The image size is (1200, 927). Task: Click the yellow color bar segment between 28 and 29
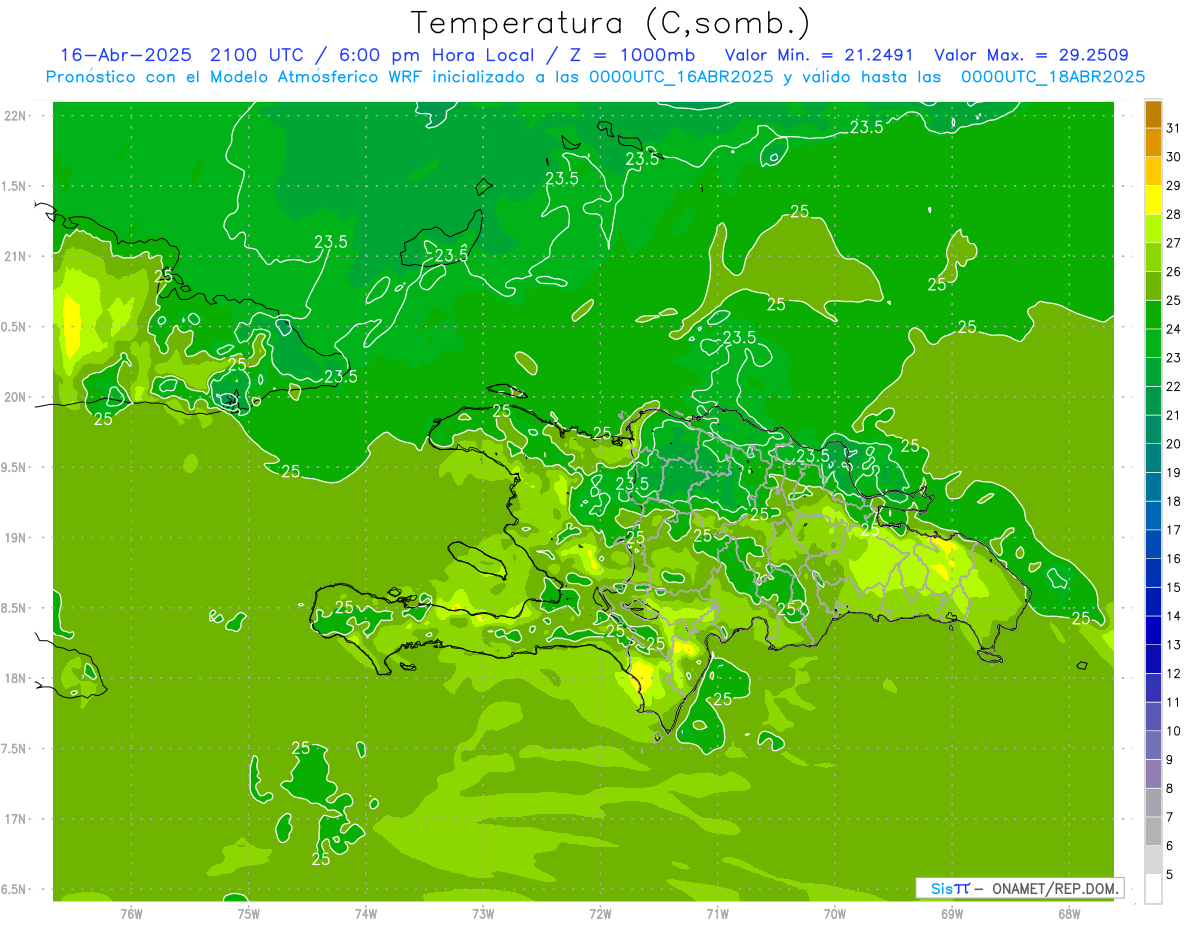click(1153, 200)
